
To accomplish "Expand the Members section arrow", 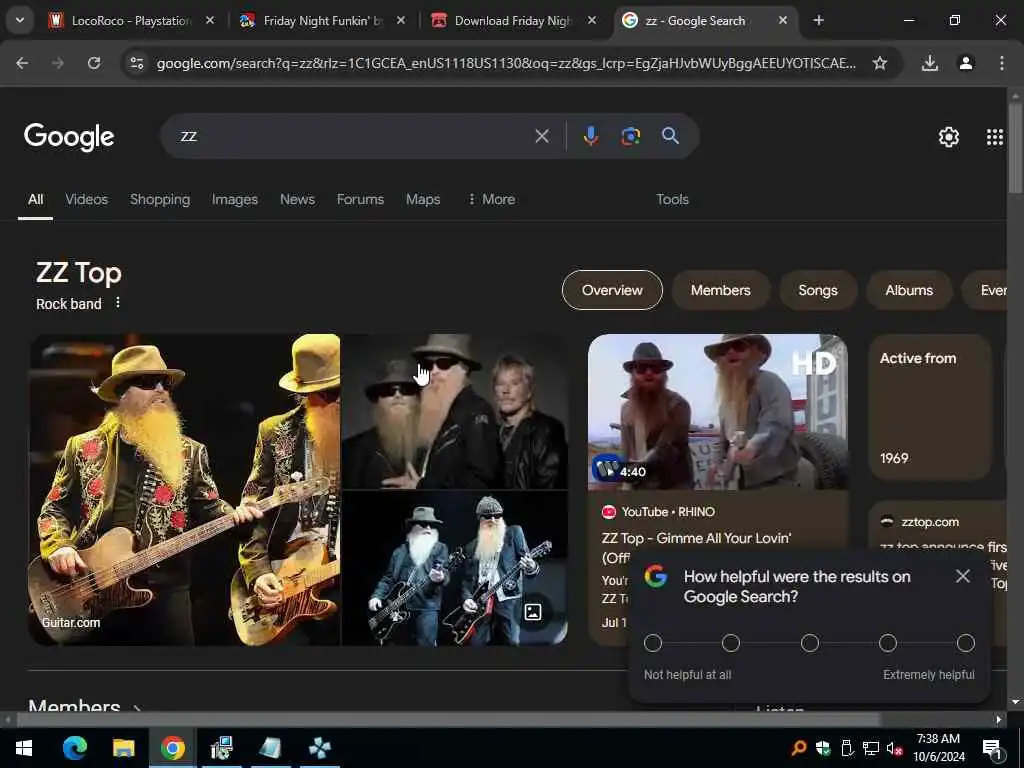I will (136, 707).
